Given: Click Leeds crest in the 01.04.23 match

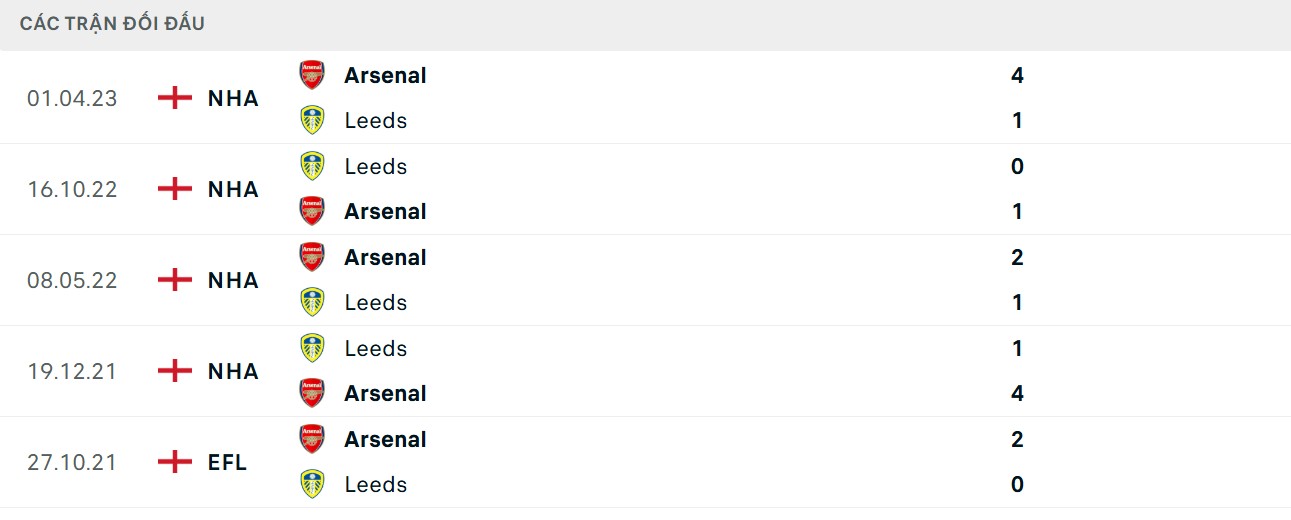Looking at the screenshot, I should point(313,120).
